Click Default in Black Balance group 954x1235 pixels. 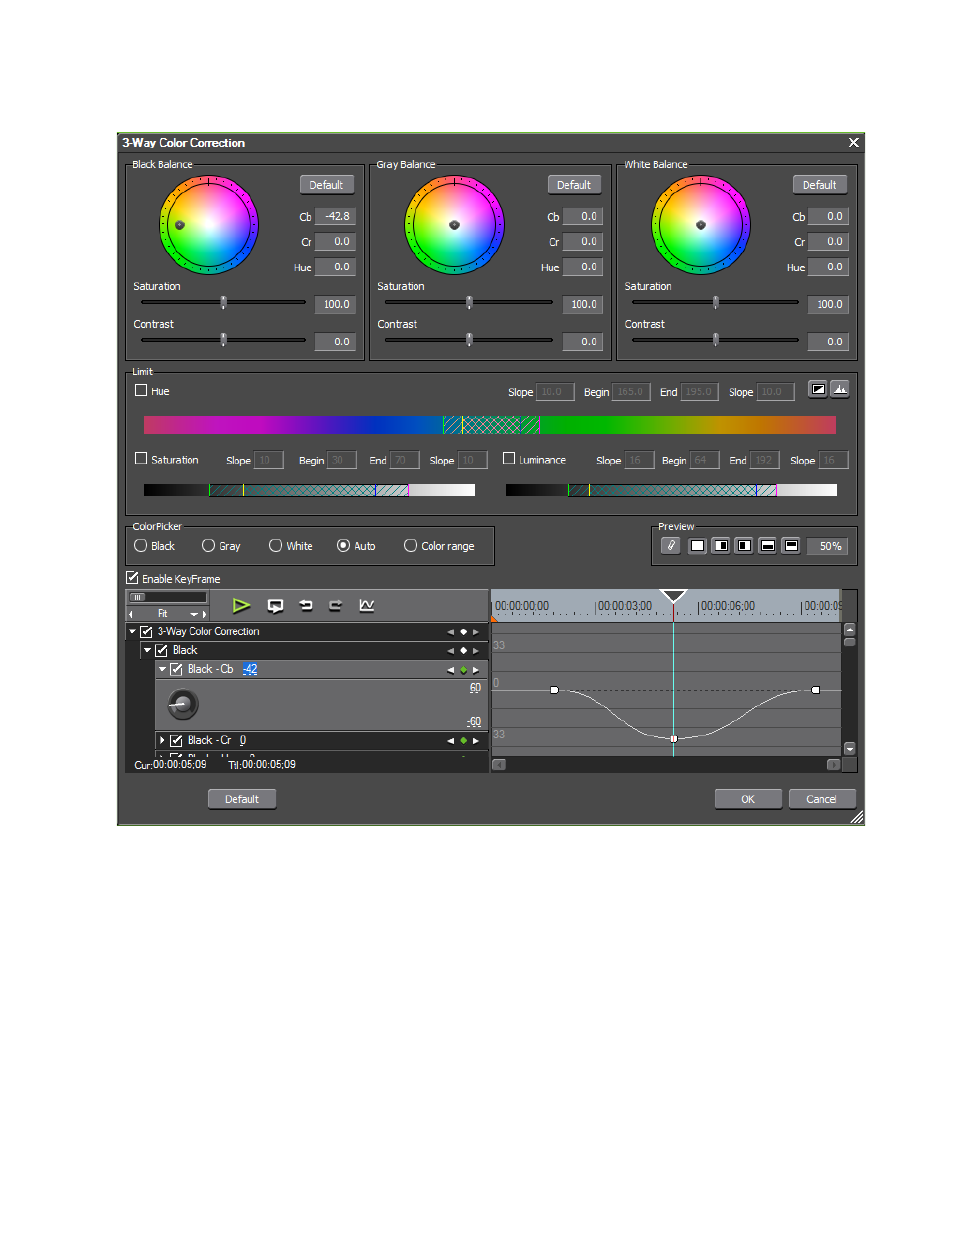pyautogui.click(x=327, y=185)
